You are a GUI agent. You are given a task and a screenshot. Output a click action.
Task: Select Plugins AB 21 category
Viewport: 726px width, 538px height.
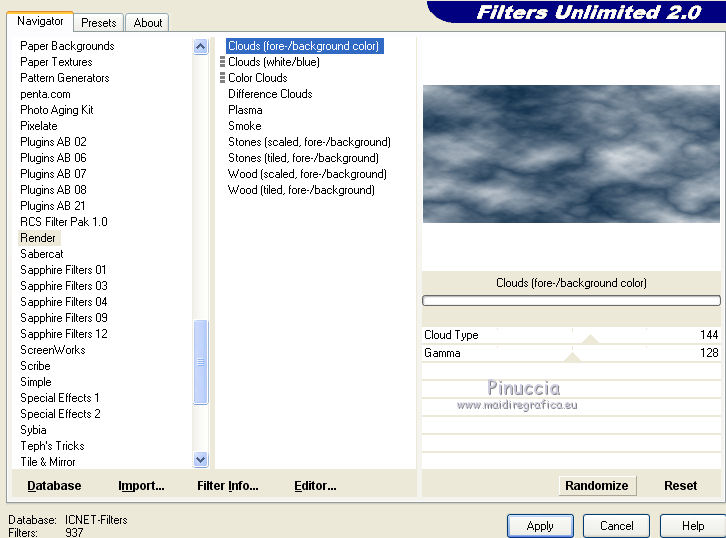(53, 206)
